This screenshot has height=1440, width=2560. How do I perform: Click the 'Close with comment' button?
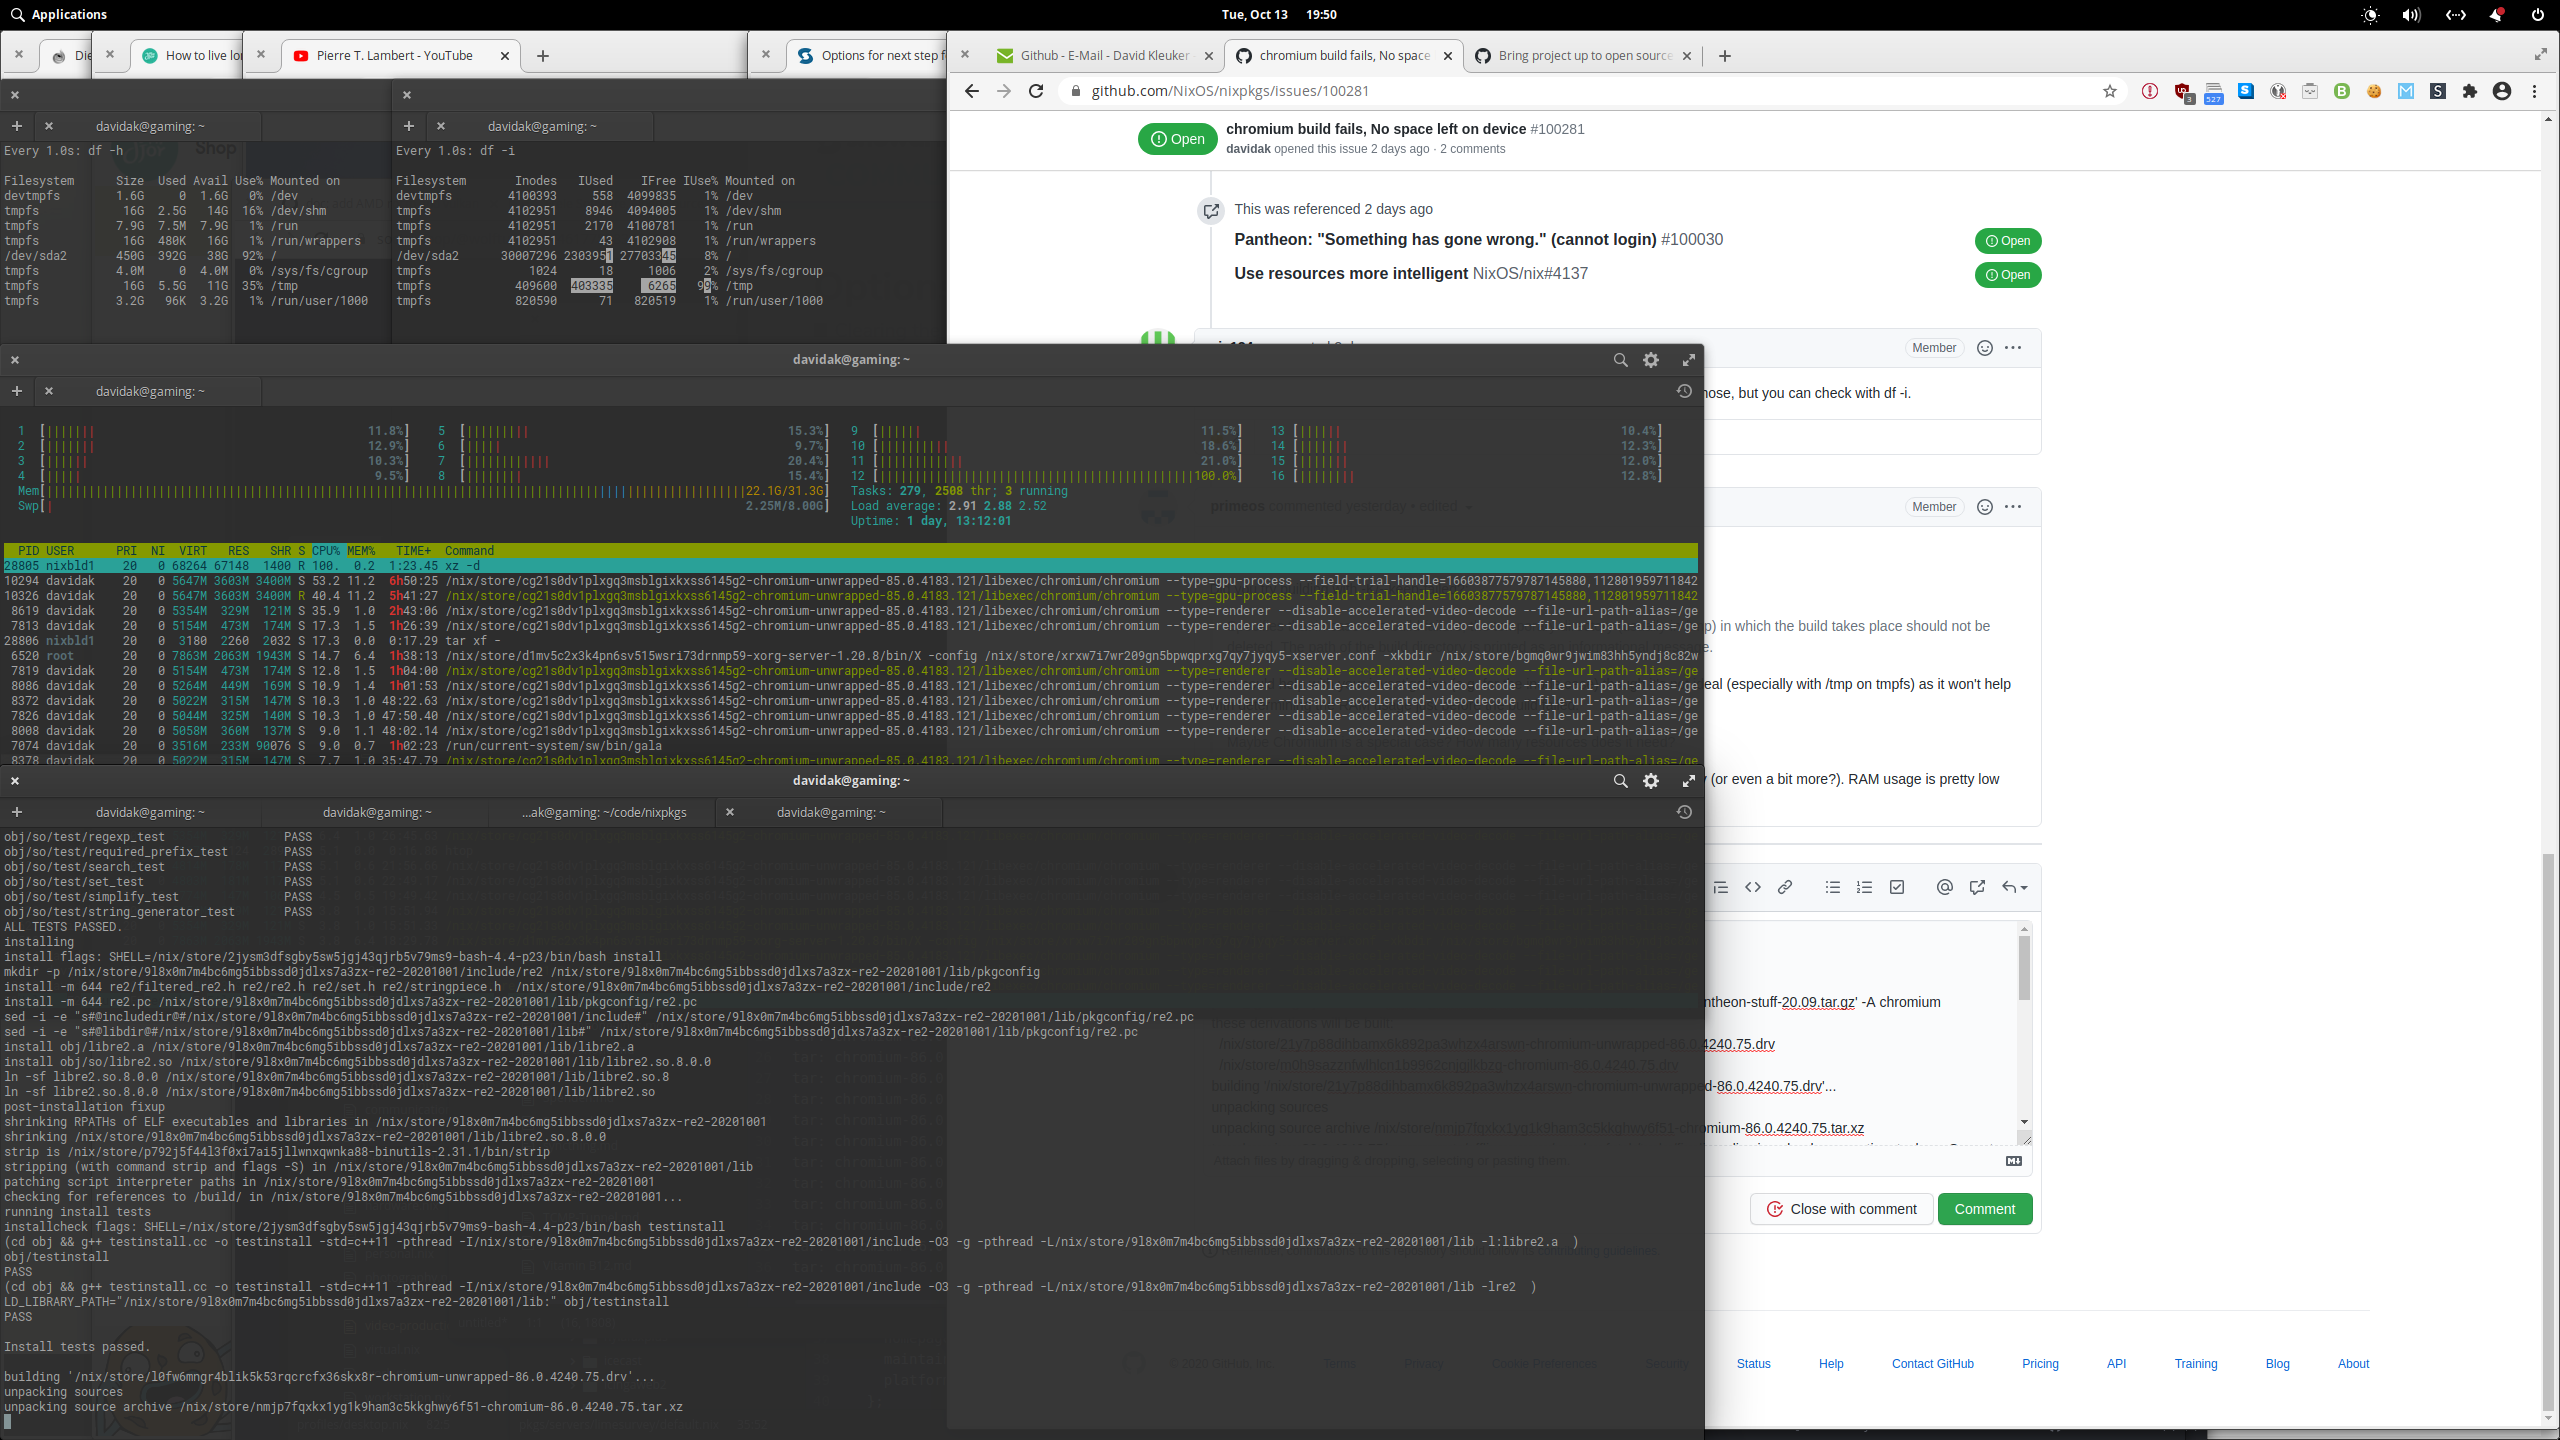coord(1841,1208)
